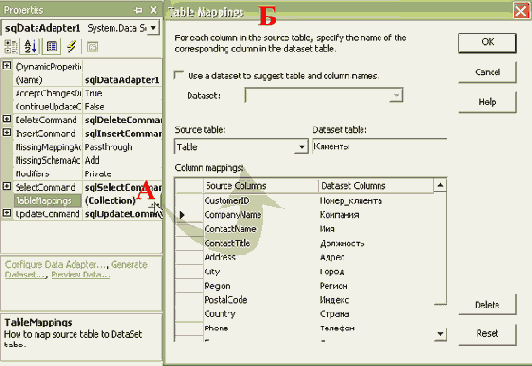Click the column mappings scroll up arrow
Viewport: 532px width, 366px height.
(440, 185)
